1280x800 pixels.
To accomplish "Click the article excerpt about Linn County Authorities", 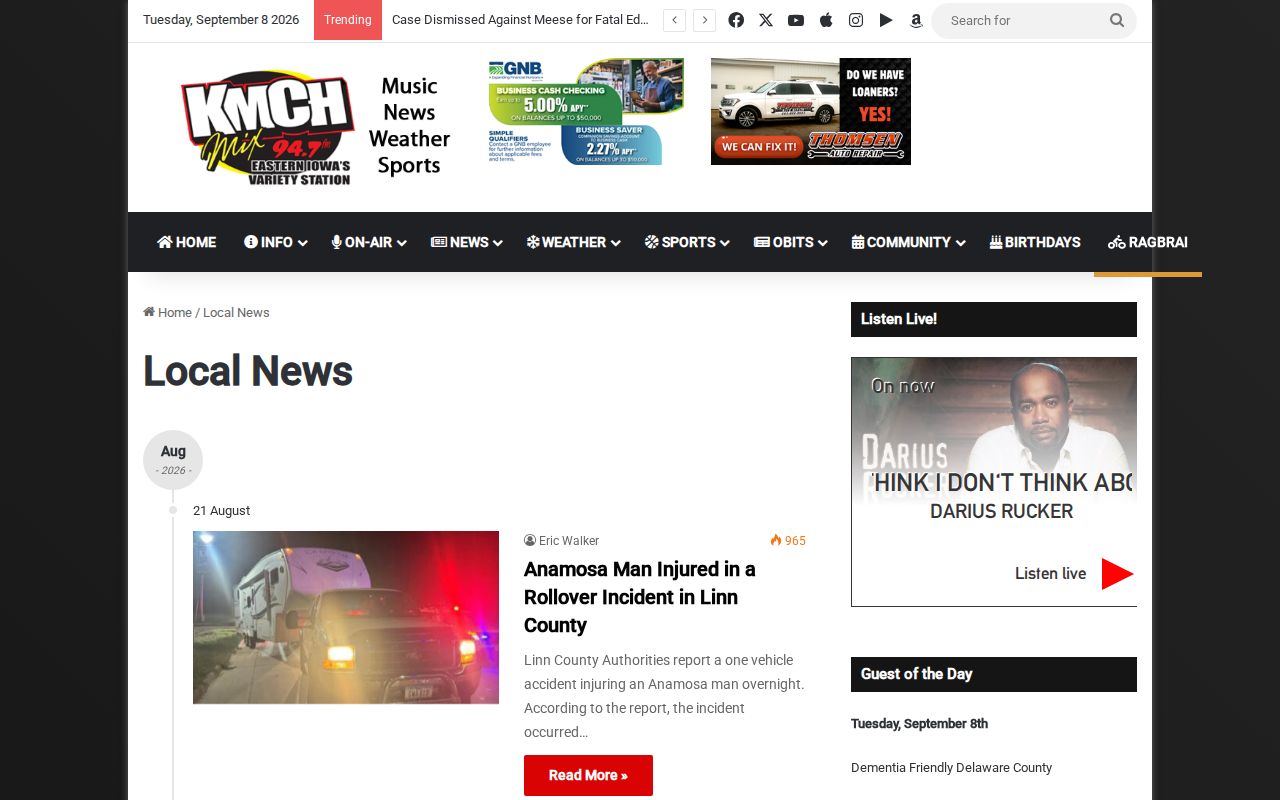I will point(665,696).
